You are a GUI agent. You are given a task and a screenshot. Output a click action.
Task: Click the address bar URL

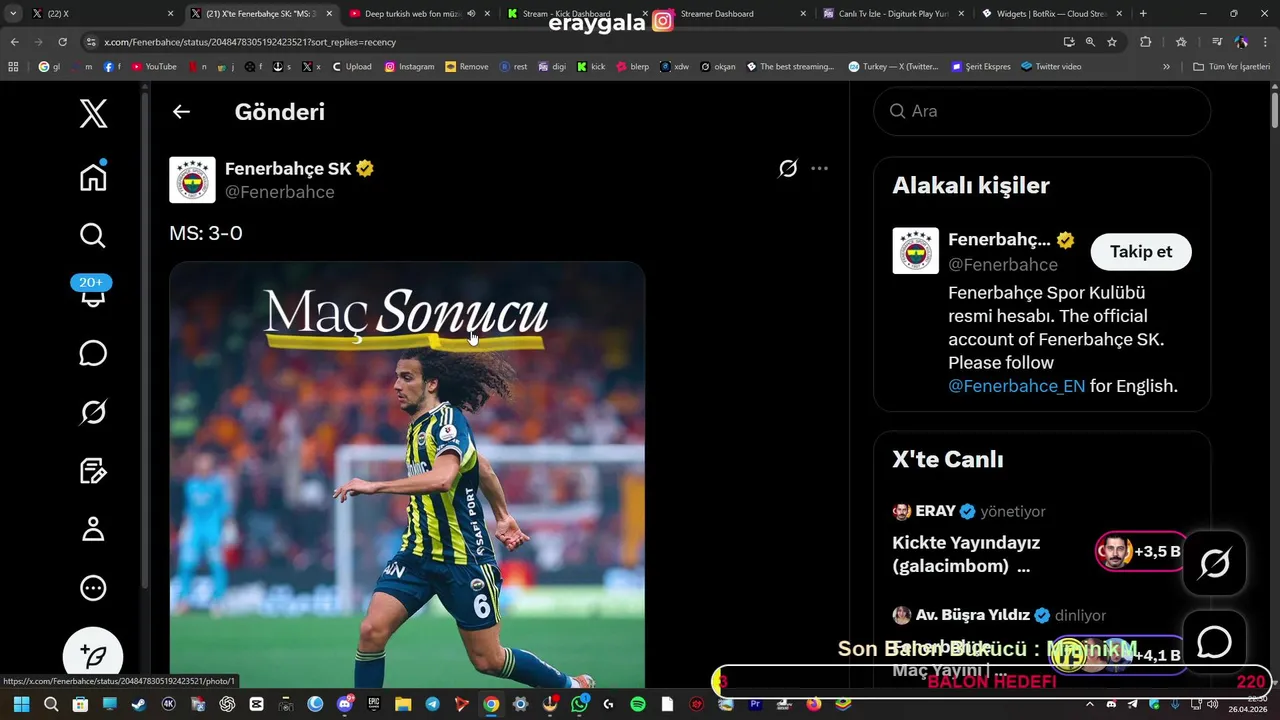tap(250, 42)
